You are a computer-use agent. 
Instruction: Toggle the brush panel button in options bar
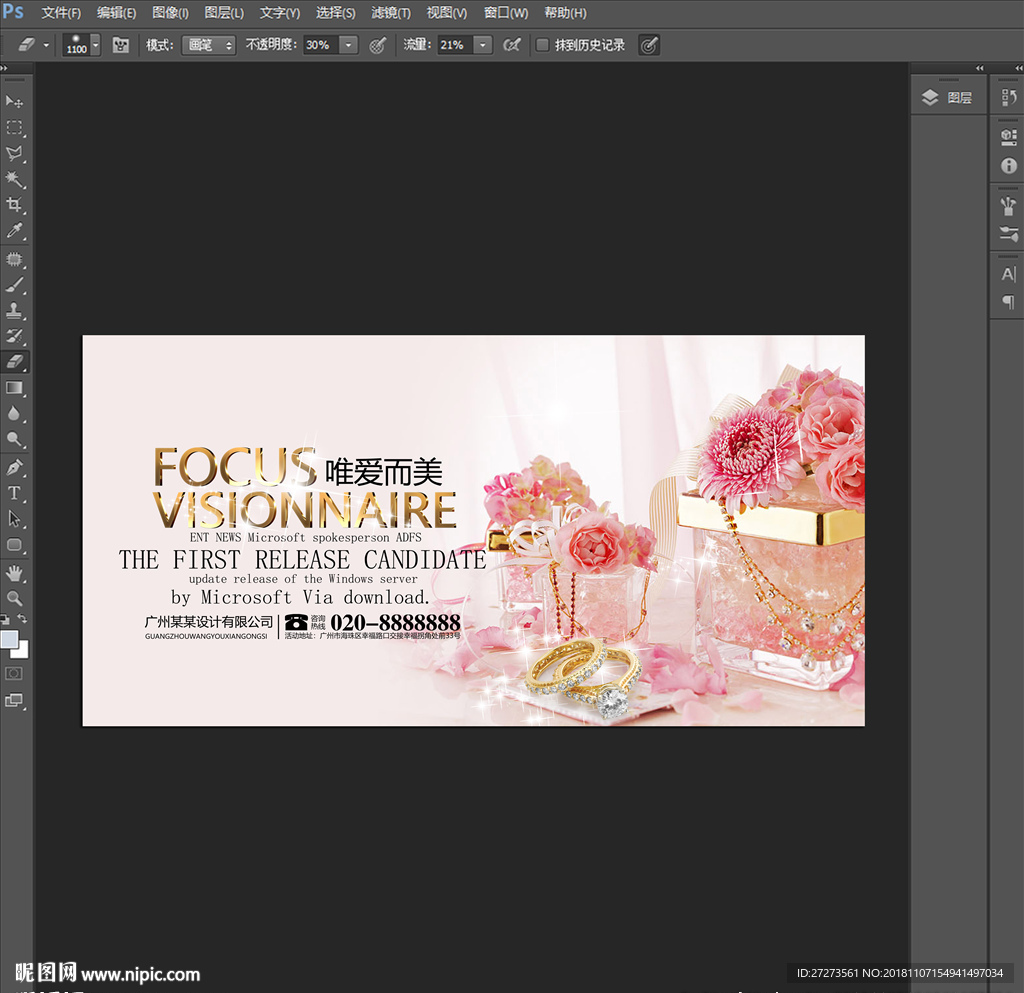click(x=121, y=45)
